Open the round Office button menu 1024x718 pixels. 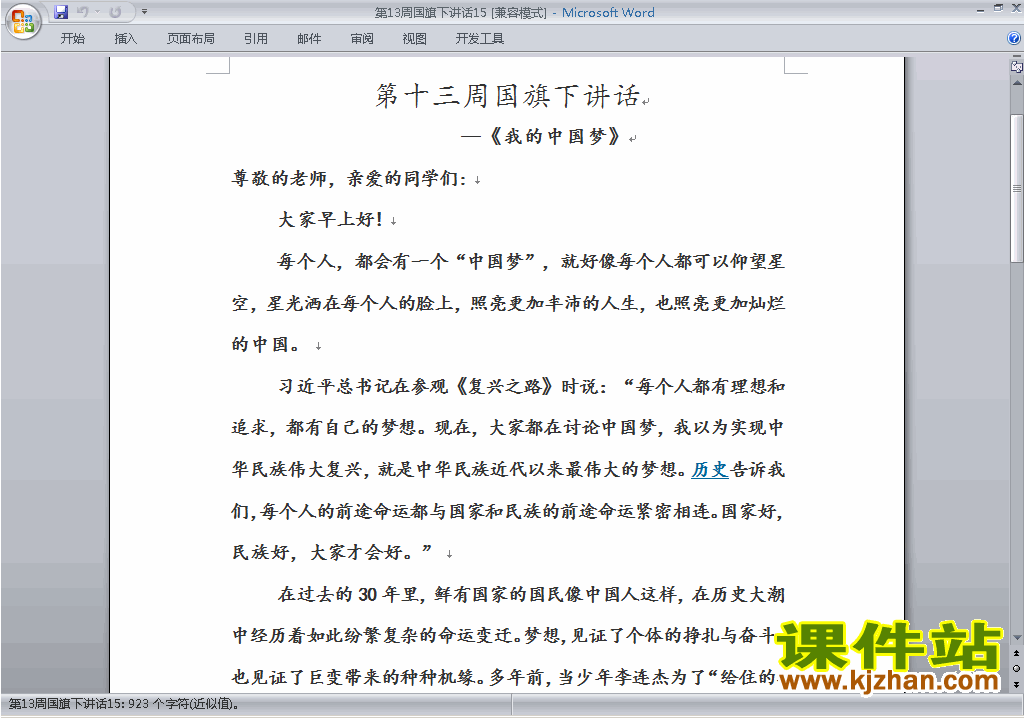(x=24, y=22)
